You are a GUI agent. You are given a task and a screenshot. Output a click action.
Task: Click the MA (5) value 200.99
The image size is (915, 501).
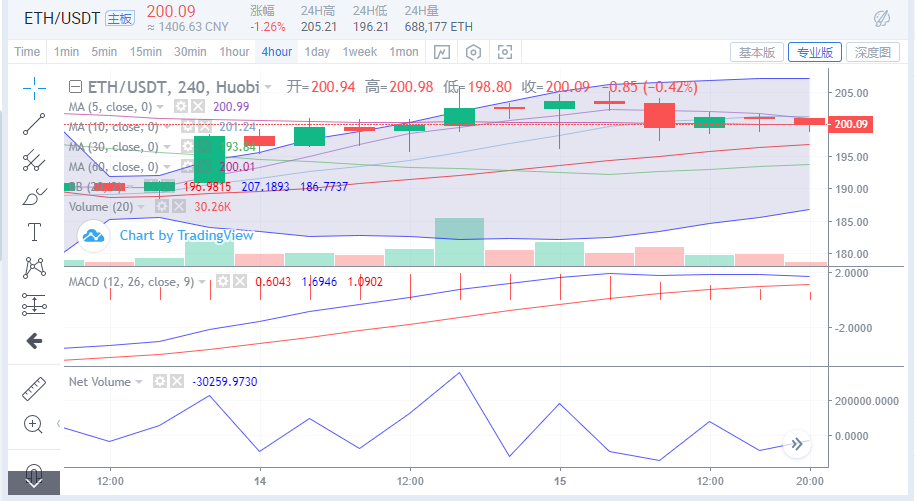click(x=231, y=107)
